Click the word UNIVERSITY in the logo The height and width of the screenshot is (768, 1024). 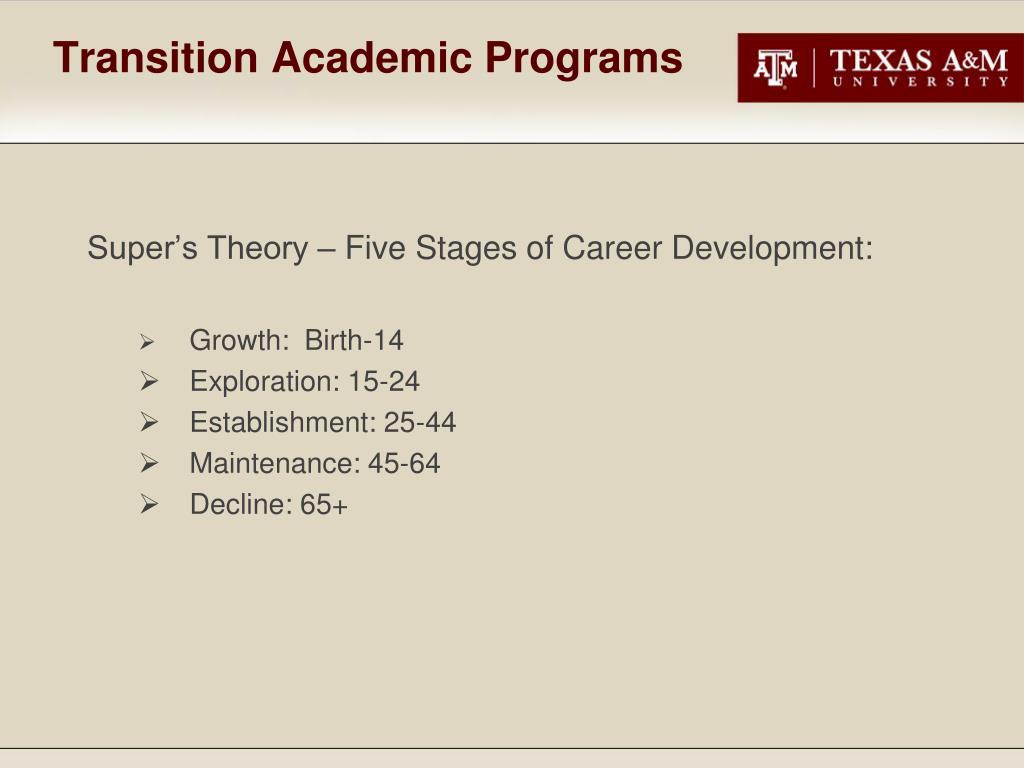(x=920, y=82)
